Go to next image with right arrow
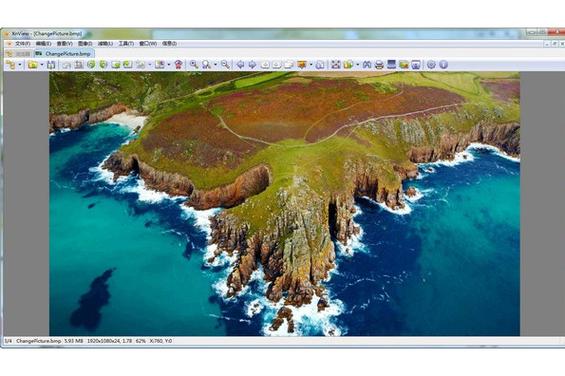The height and width of the screenshot is (376, 565). pos(252,65)
